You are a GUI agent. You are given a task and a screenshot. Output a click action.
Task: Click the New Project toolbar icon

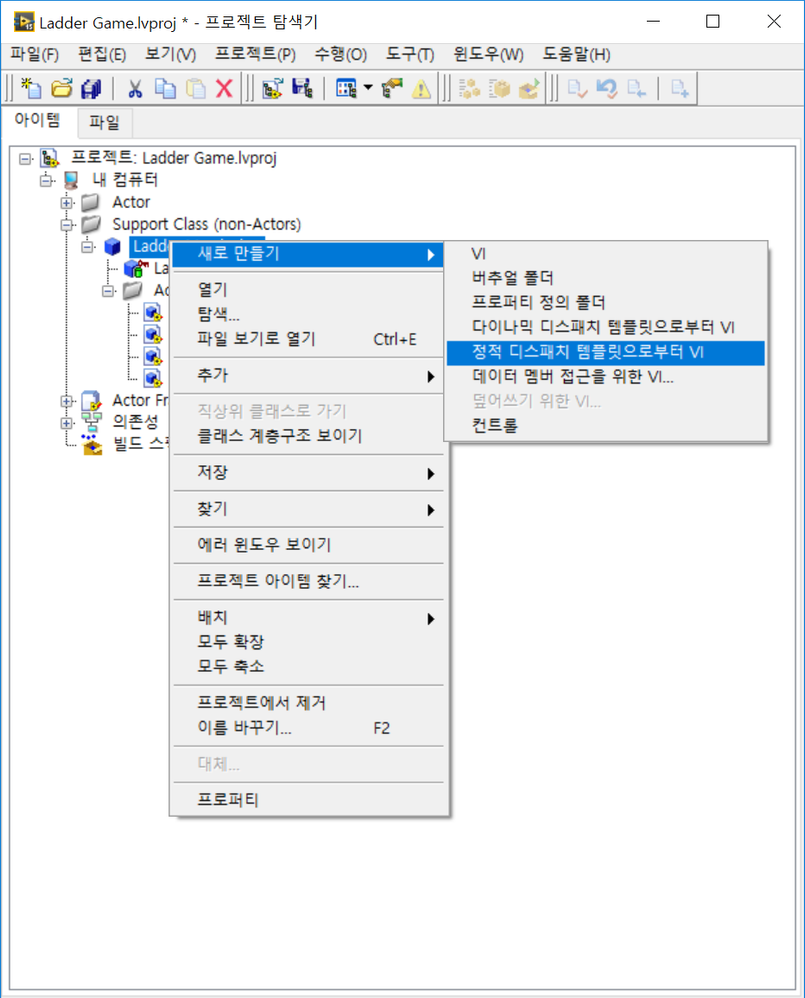point(31,88)
